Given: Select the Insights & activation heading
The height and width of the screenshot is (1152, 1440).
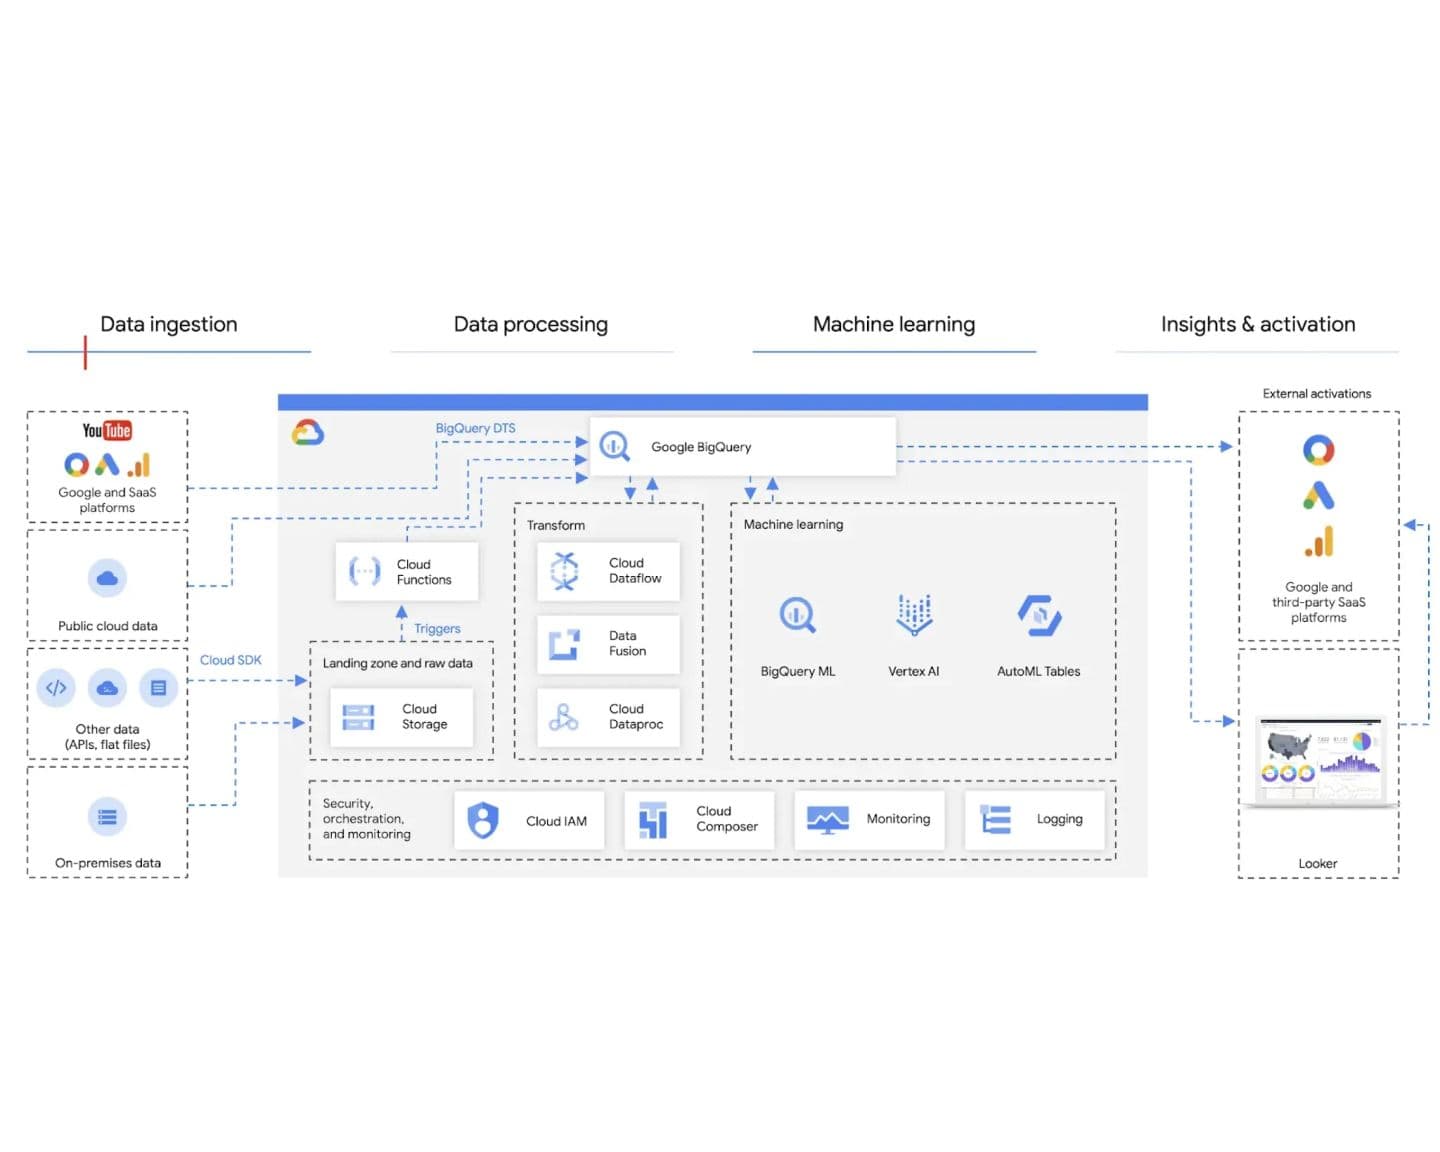Looking at the screenshot, I should click(x=1258, y=324).
